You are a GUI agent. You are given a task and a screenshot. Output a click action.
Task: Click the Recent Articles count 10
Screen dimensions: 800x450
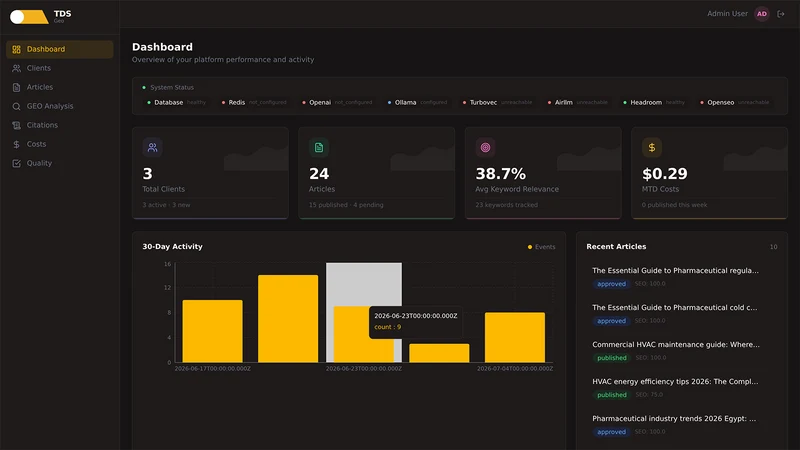[773, 247]
